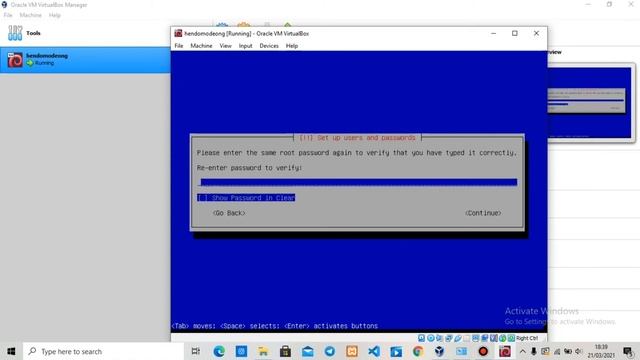The height and width of the screenshot is (360, 640).
Task: Click the shared folders status icon
Action: click(467, 338)
